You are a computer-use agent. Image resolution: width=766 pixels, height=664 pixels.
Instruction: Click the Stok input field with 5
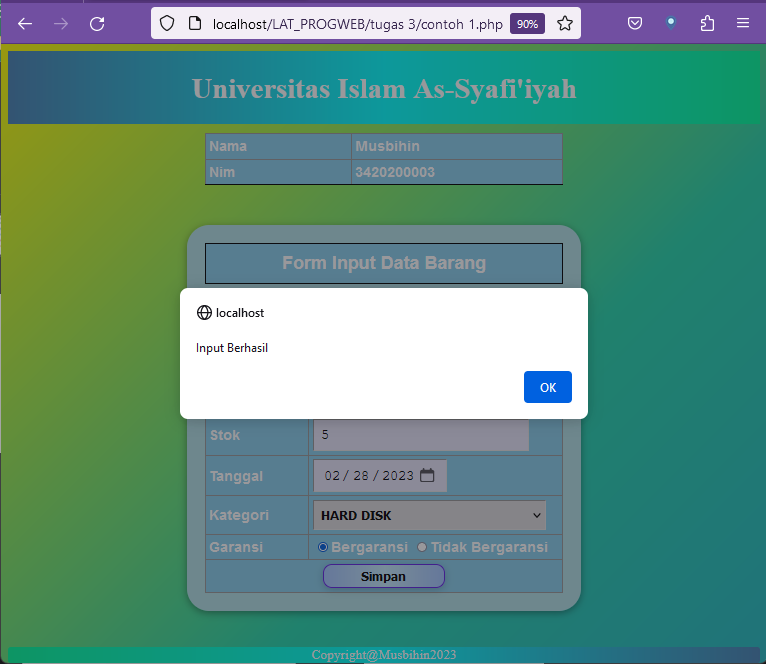(x=421, y=435)
